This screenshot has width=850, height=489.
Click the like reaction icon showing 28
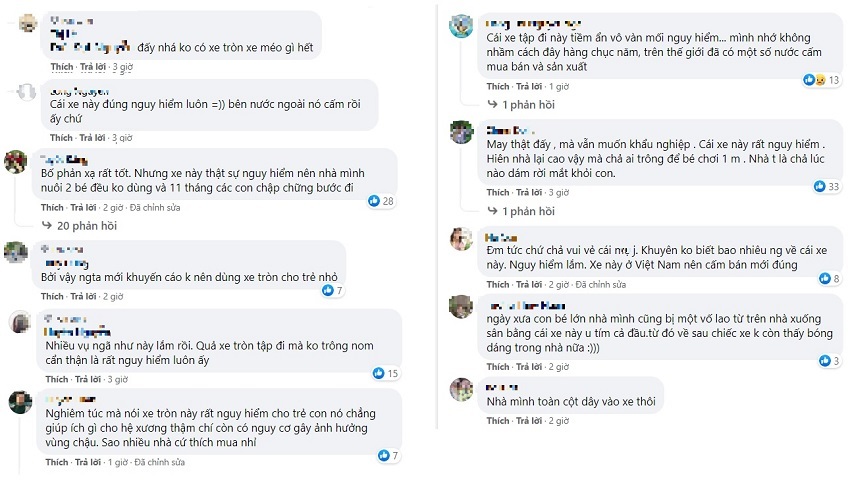(x=374, y=201)
